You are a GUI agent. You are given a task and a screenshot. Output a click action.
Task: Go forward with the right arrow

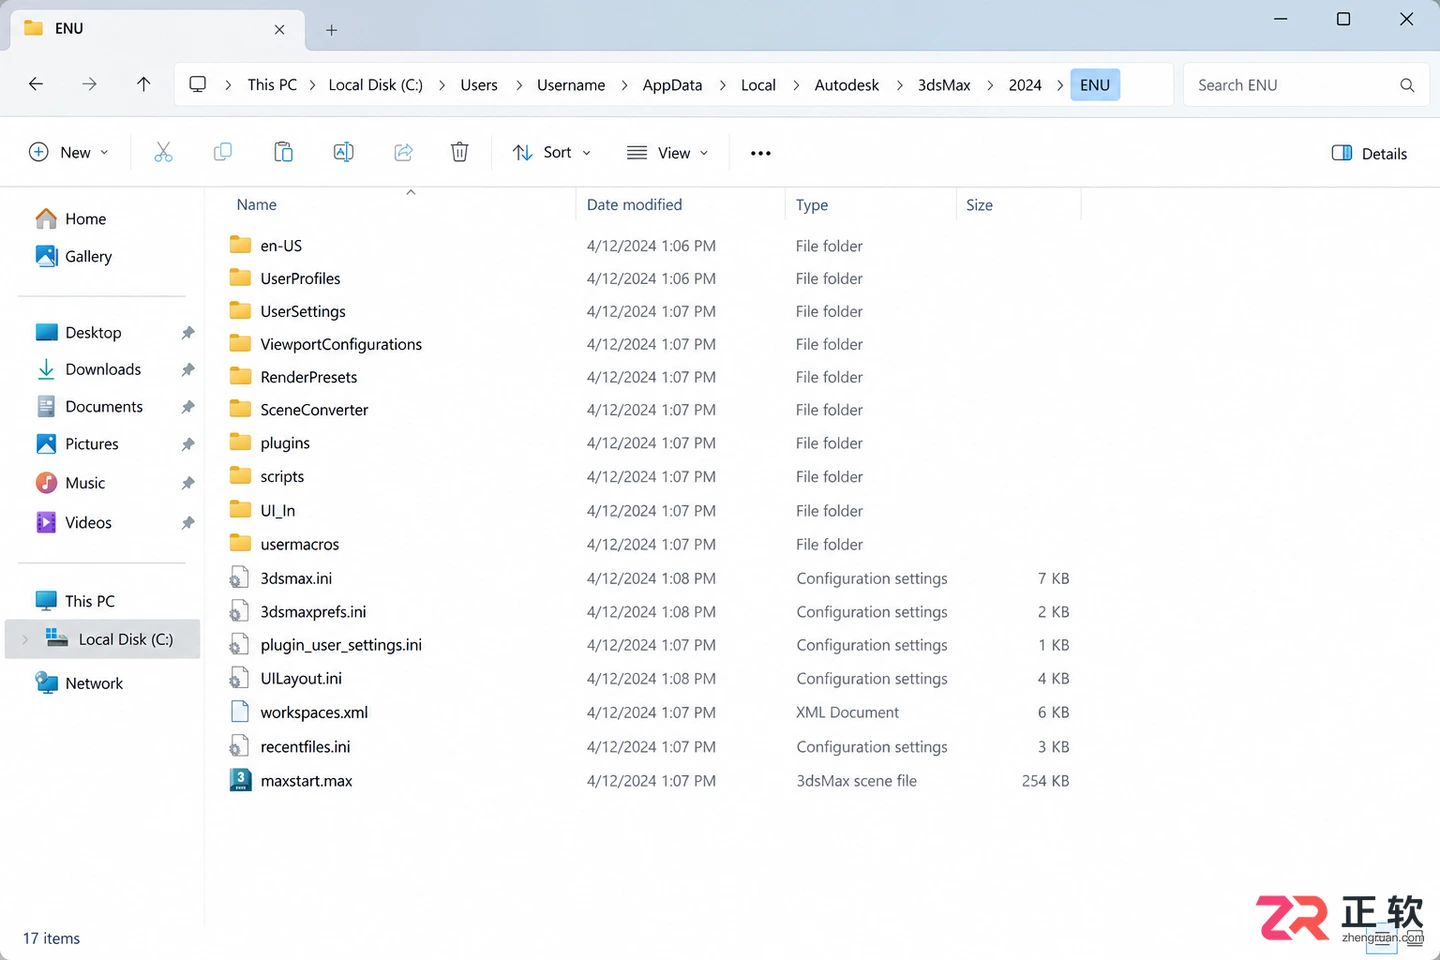point(89,84)
